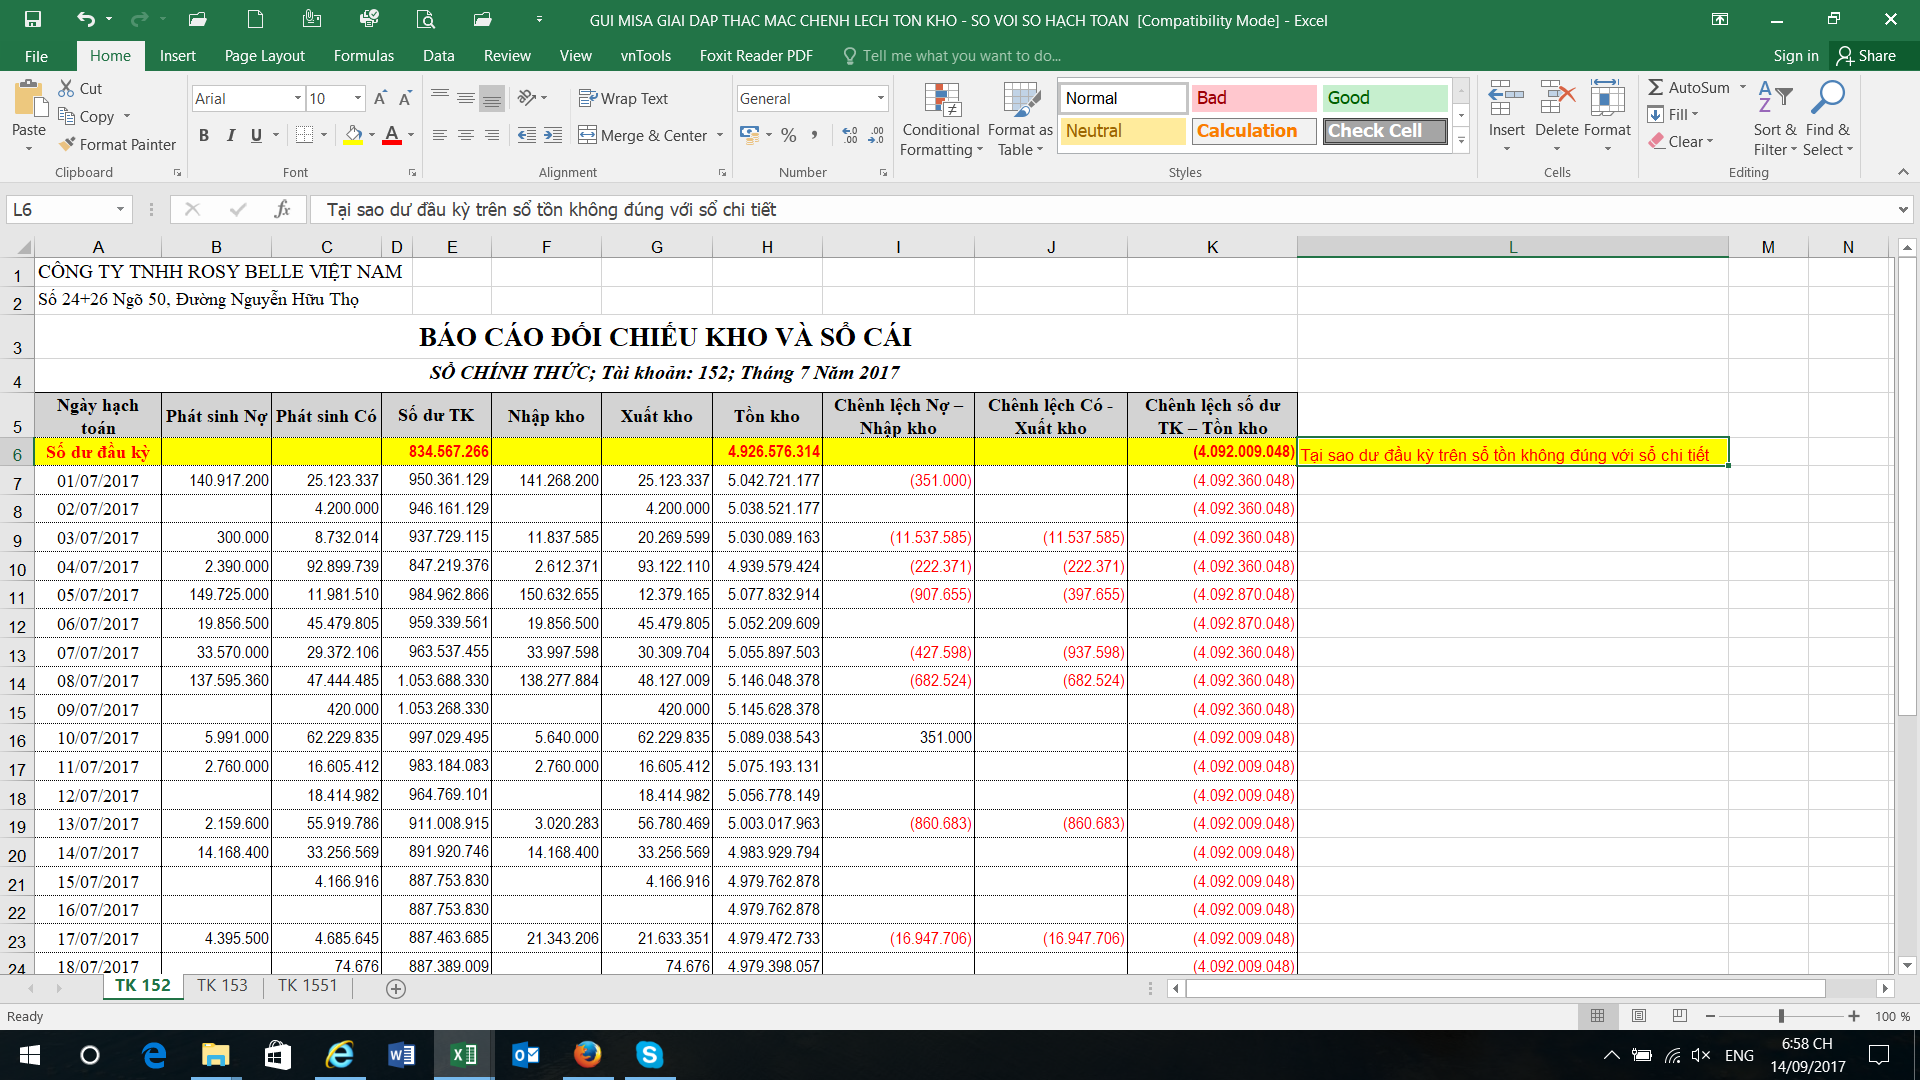Open Find & Select magnifier
Viewport: 1920px width, 1080px height.
[x=1828, y=118]
